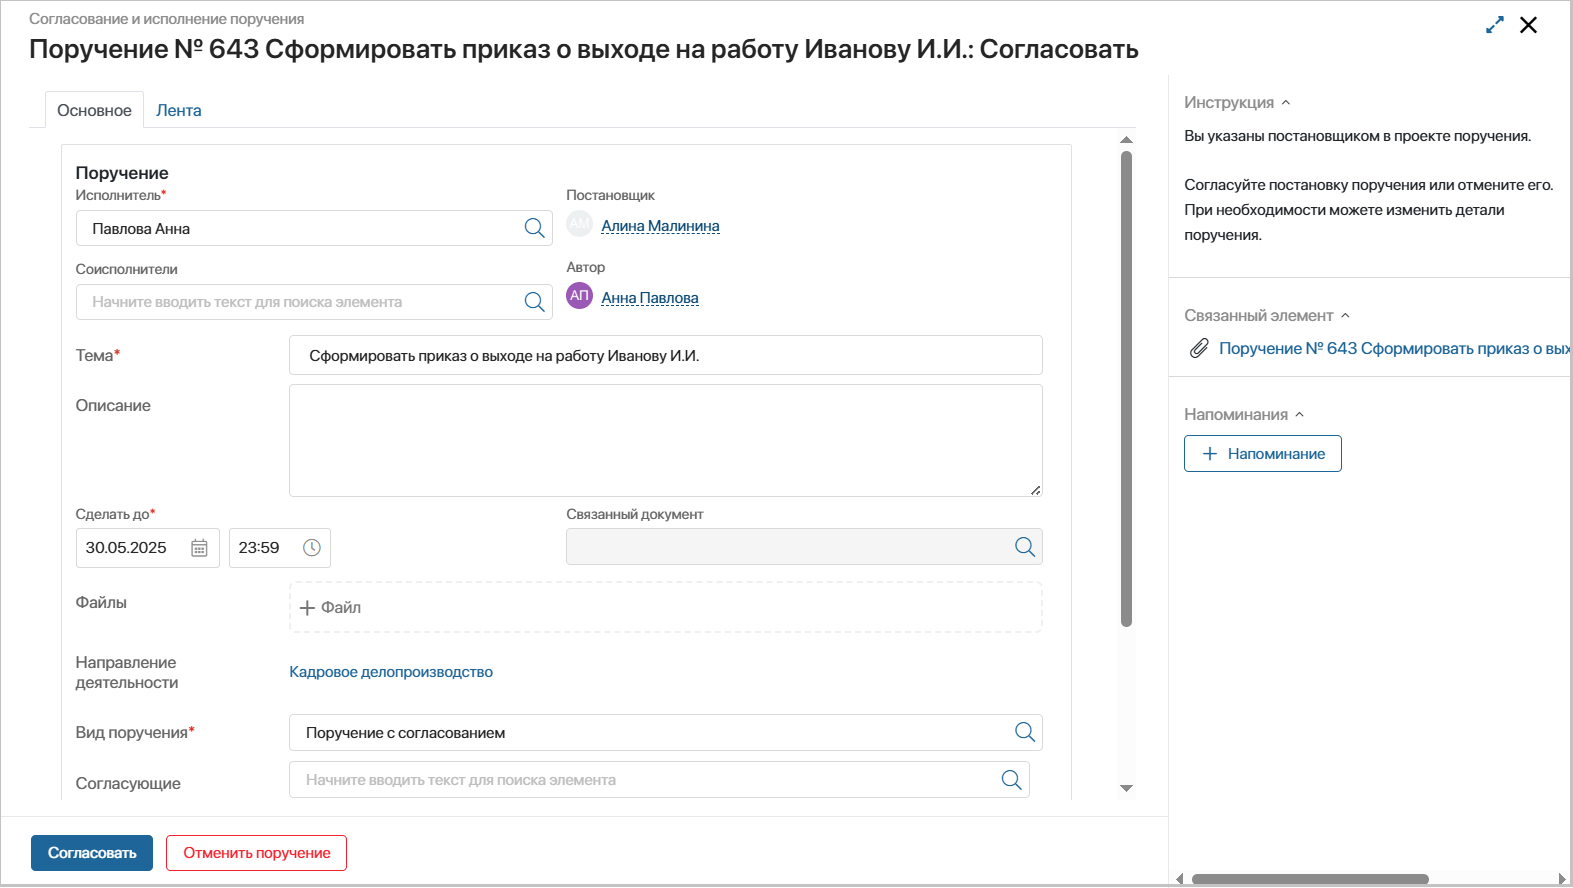Expand the window to full screen
This screenshot has width=1573, height=888.
pos(1494,25)
